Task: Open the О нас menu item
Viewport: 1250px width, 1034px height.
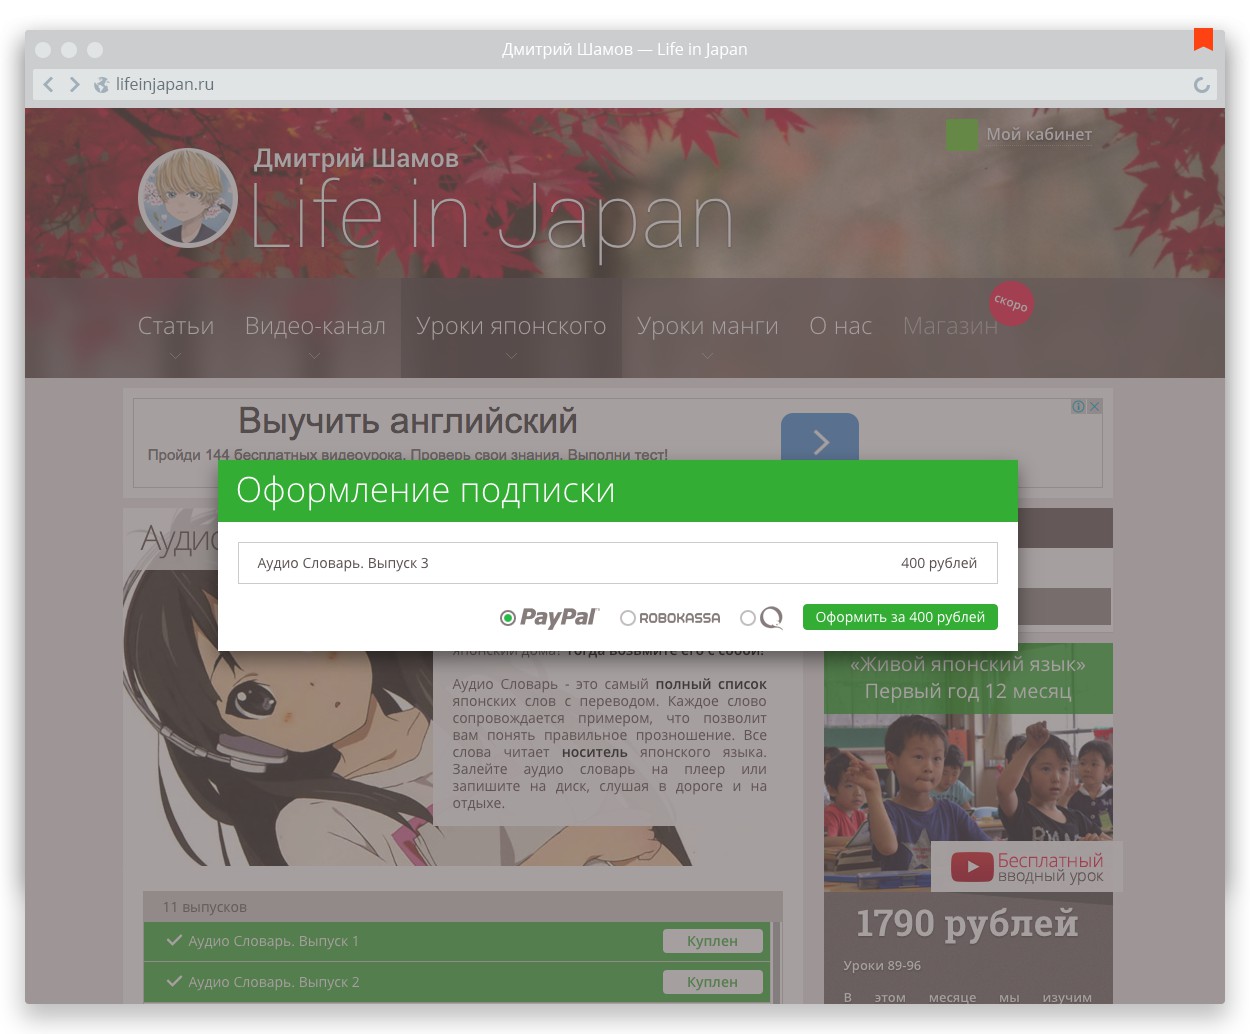Action: 840,326
